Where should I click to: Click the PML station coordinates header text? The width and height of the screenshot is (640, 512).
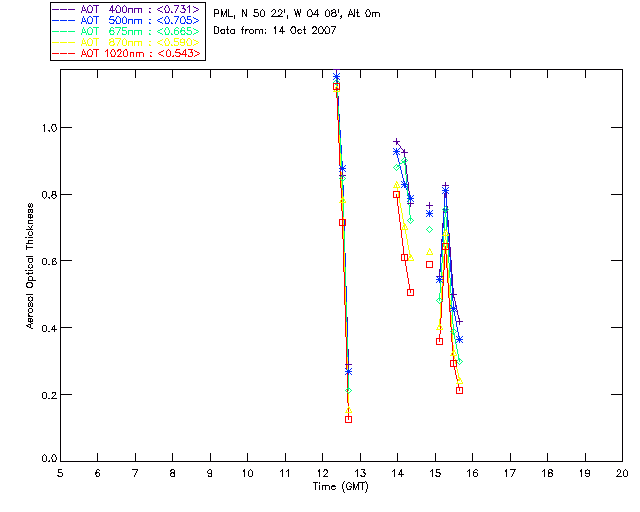(x=297, y=14)
